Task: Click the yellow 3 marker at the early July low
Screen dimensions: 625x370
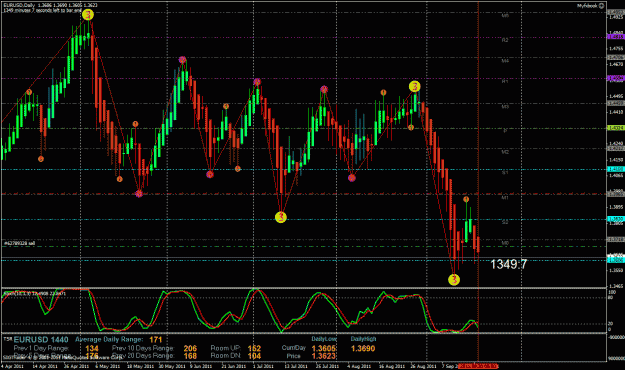Action: coord(281,217)
